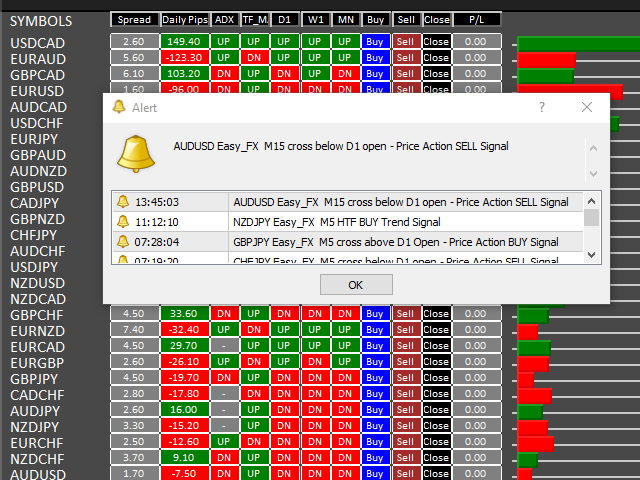Click the green strength bar for GBPCAD

[x=545, y=76]
